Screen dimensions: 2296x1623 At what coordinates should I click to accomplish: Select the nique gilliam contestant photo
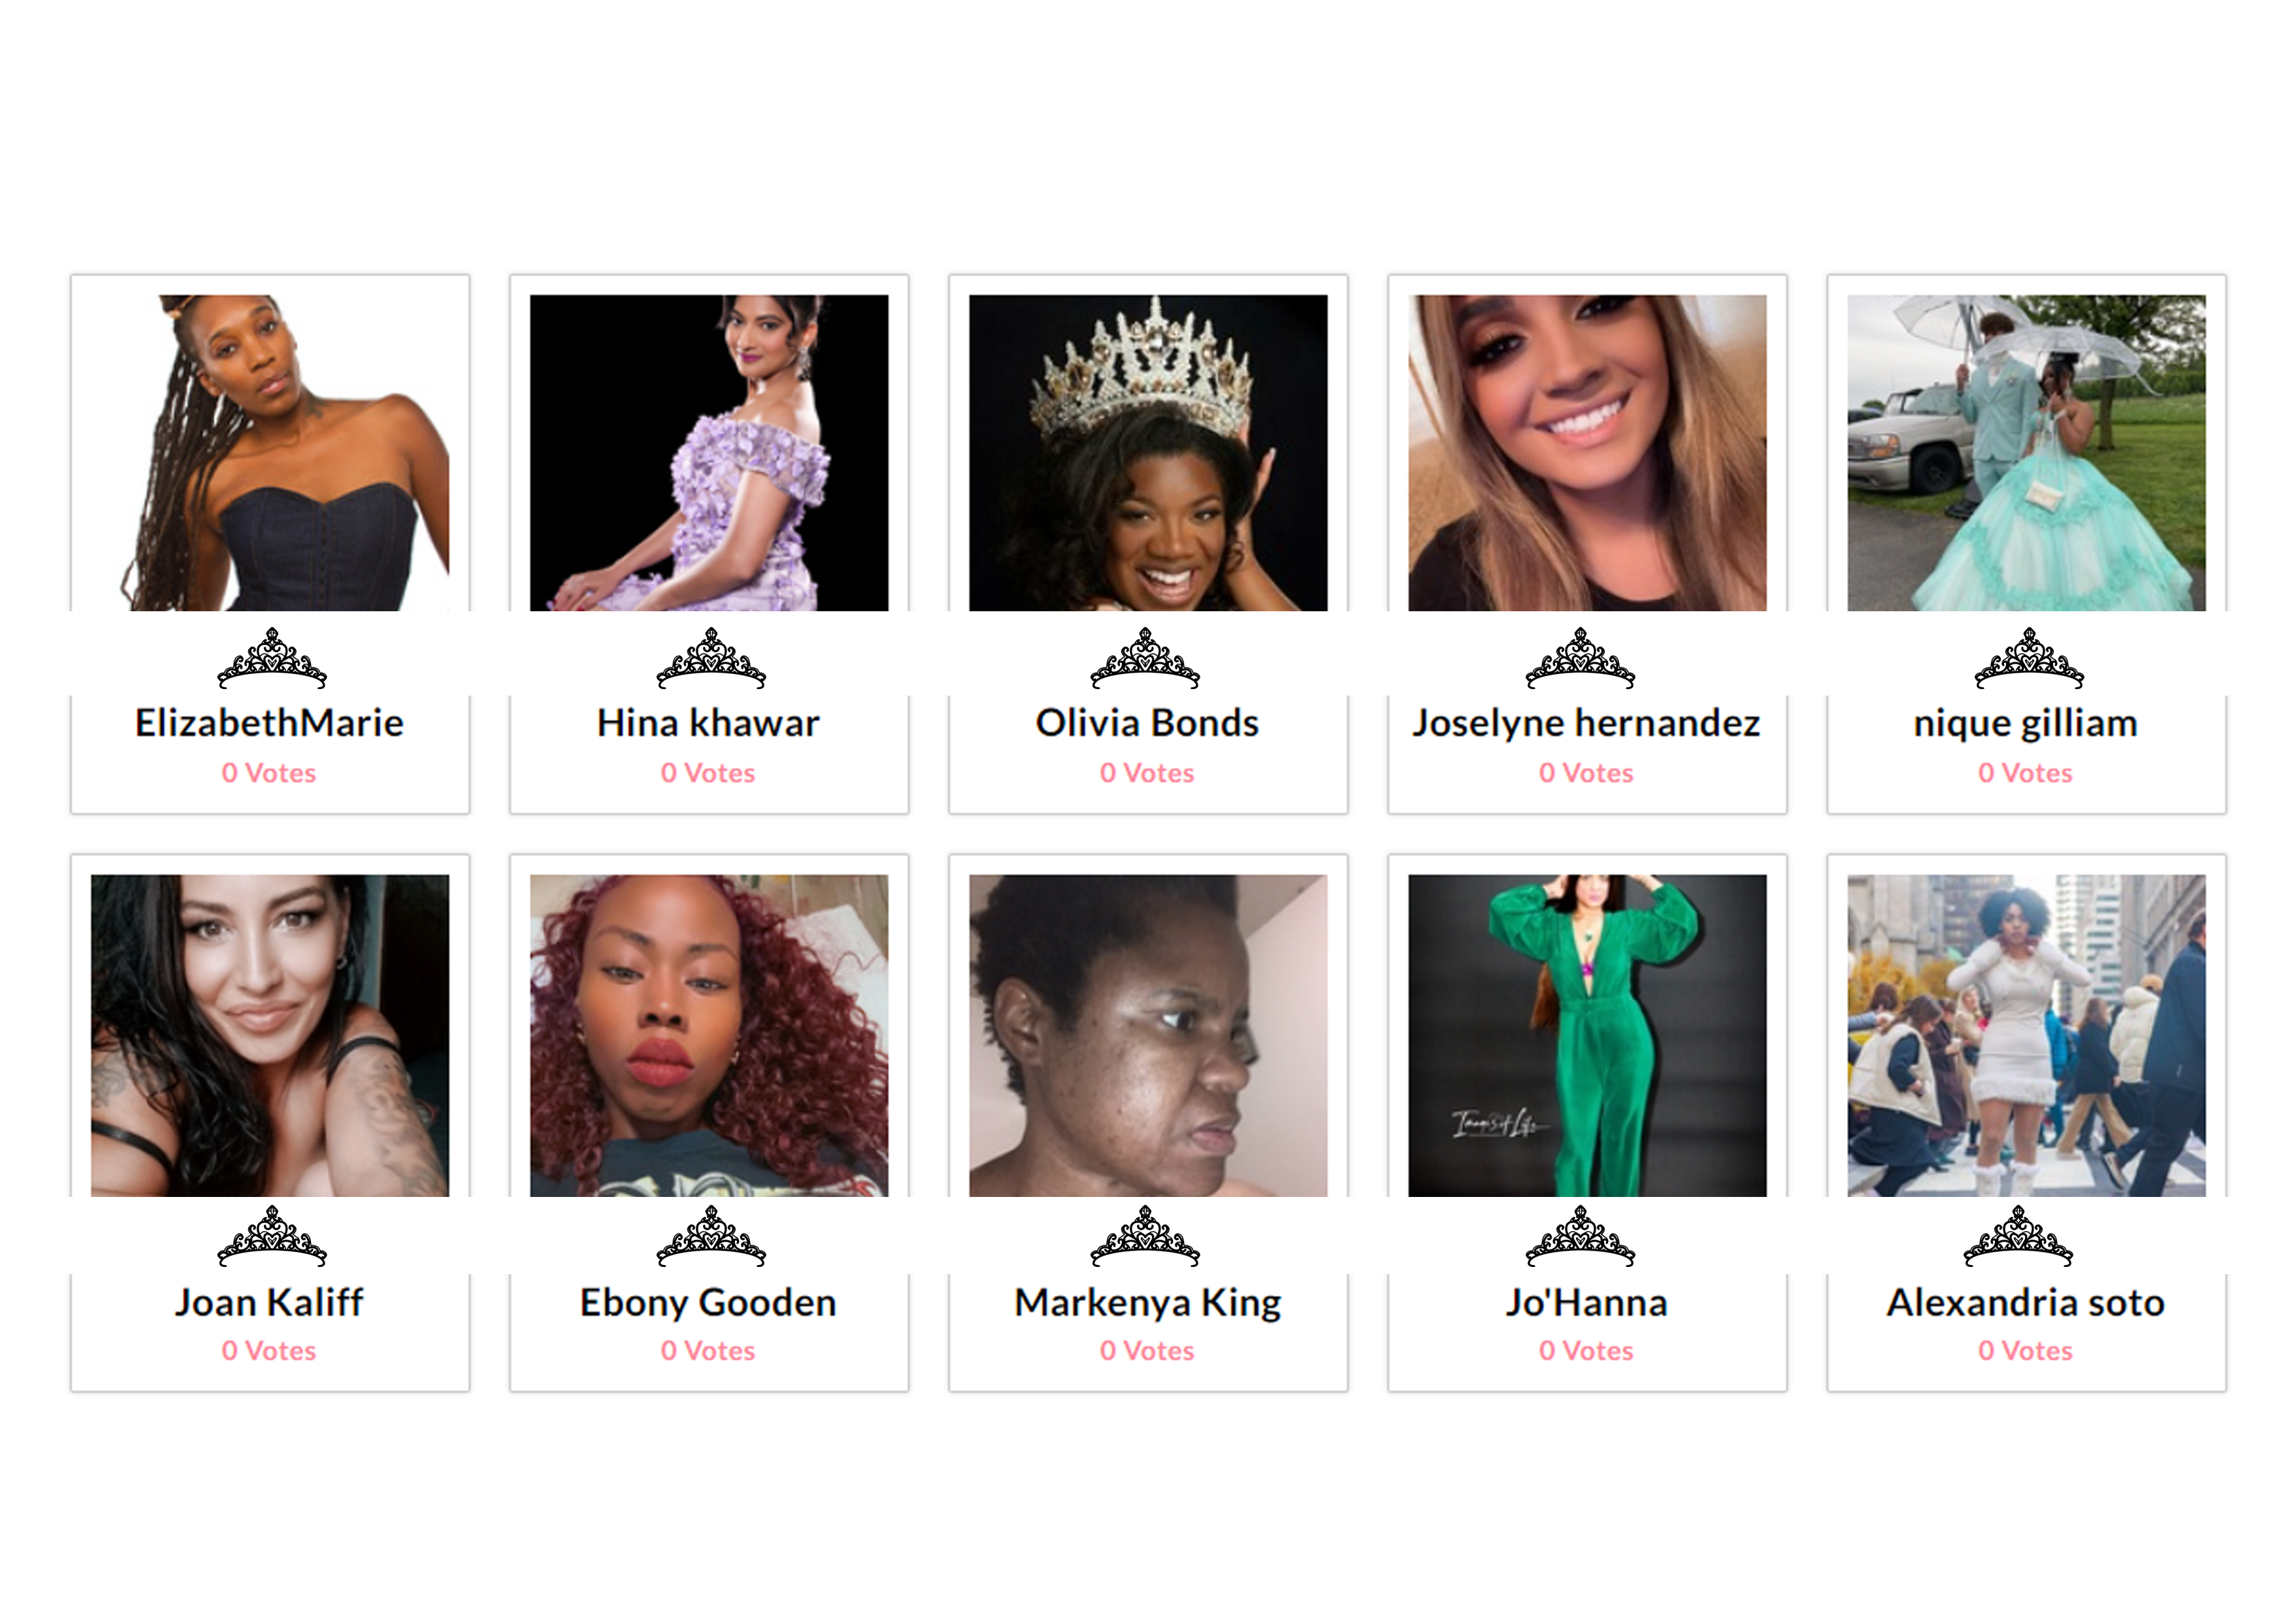[2026, 452]
